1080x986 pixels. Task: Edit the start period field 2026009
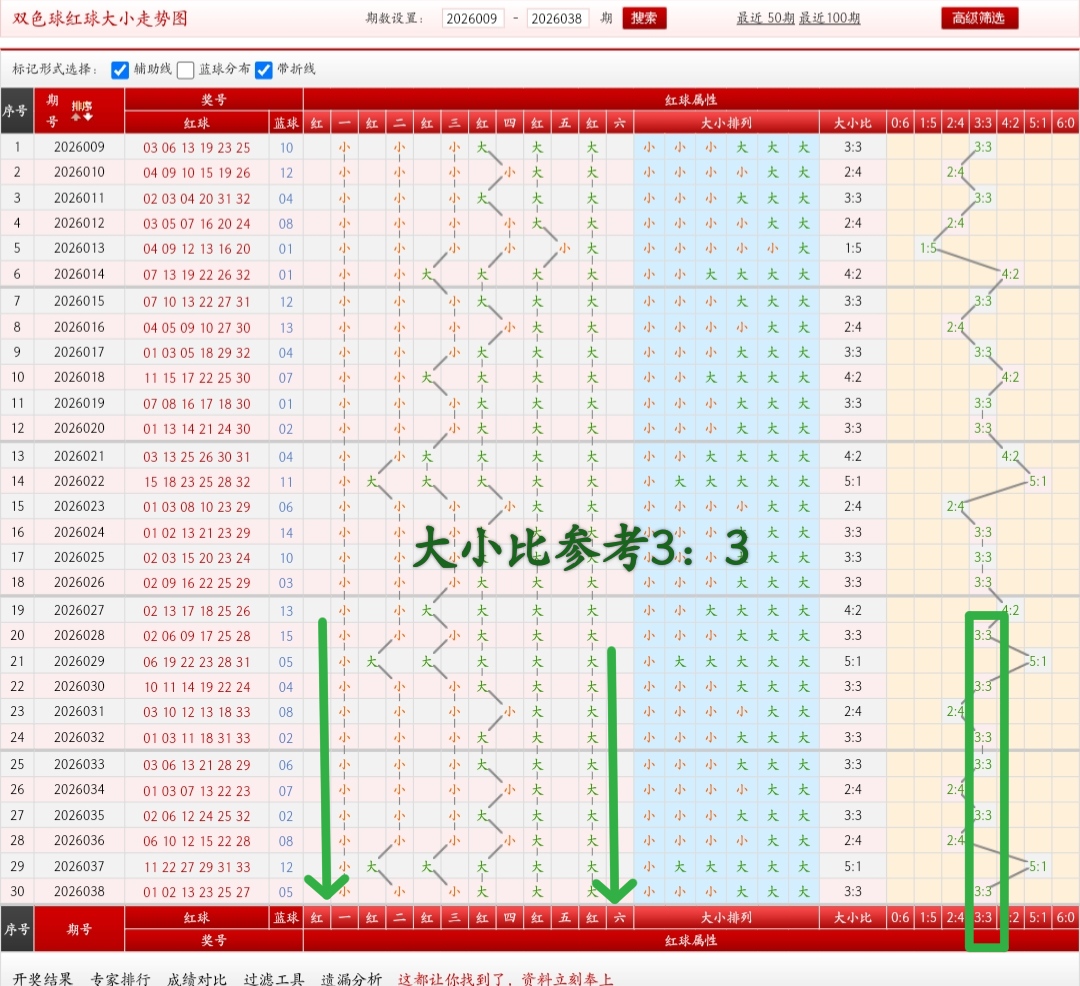472,18
